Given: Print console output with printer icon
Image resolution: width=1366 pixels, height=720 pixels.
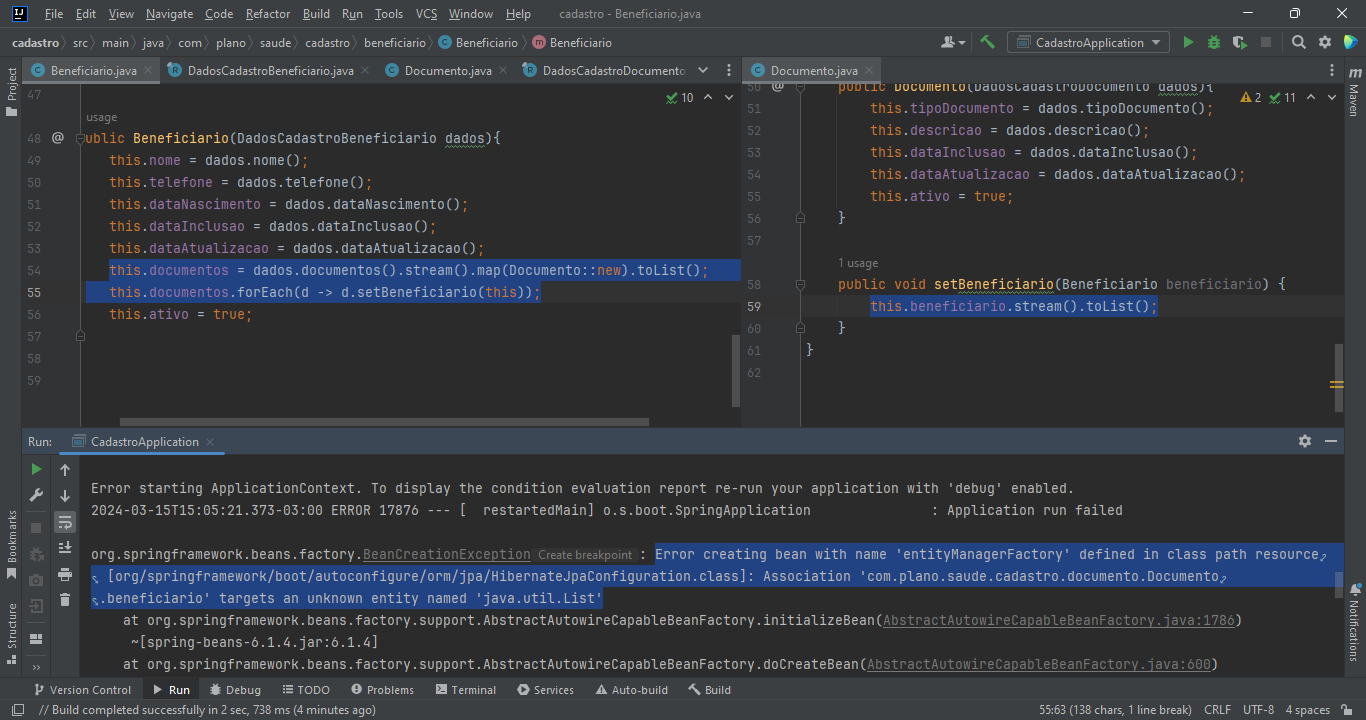Looking at the screenshot, I should [65, 573].
